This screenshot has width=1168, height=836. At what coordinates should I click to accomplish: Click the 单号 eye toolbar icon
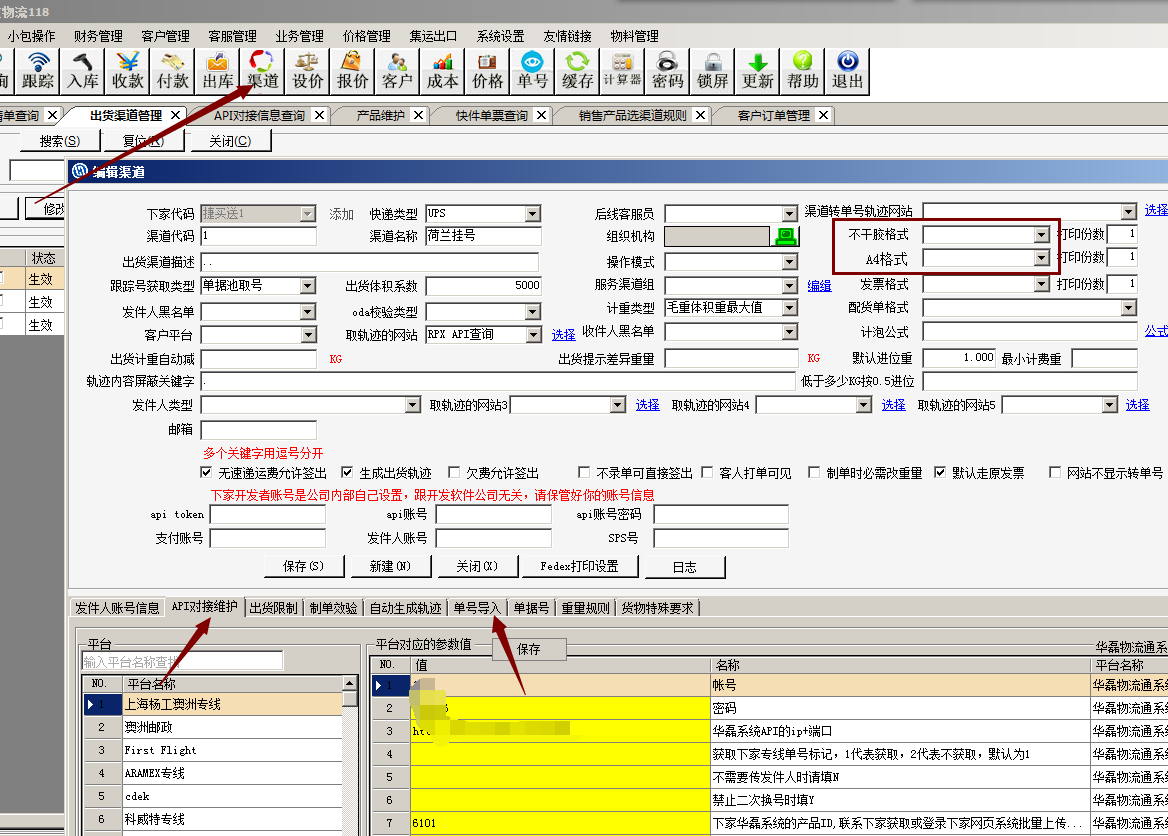532,72
